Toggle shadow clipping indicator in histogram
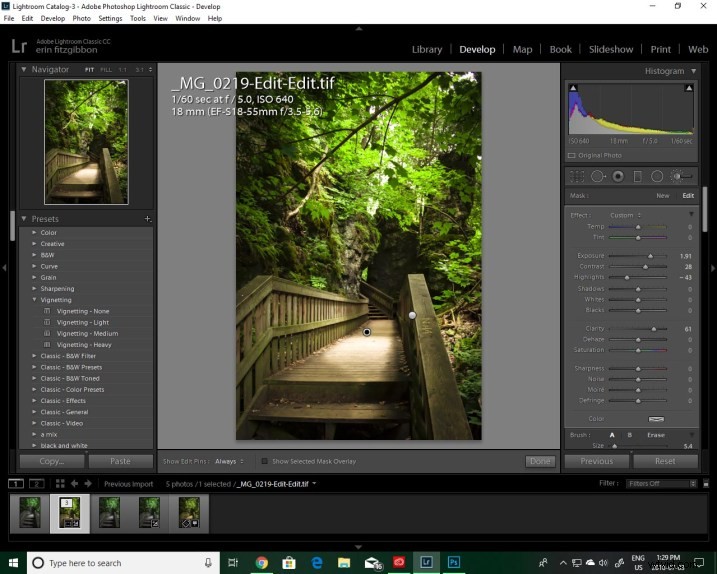Image resolution: width=717 pixels, height=574 pixels. [573, 88]
